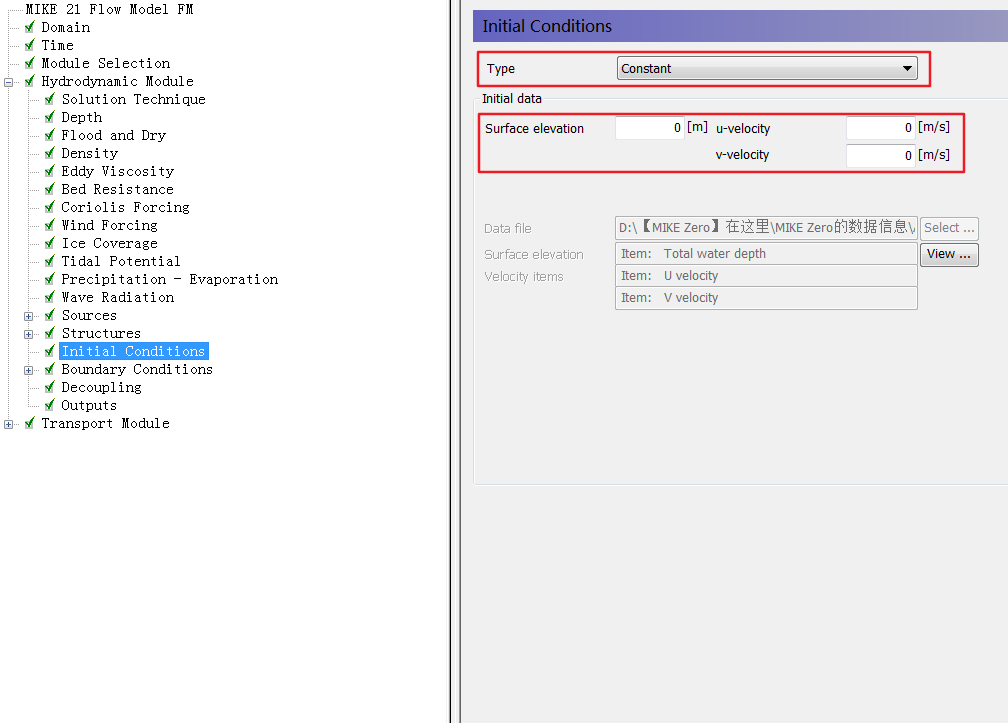This screenshot has width=1008, height=723.
Task: Click the Select ... file button
Action: pyautogui.click(x=950, y=228)
